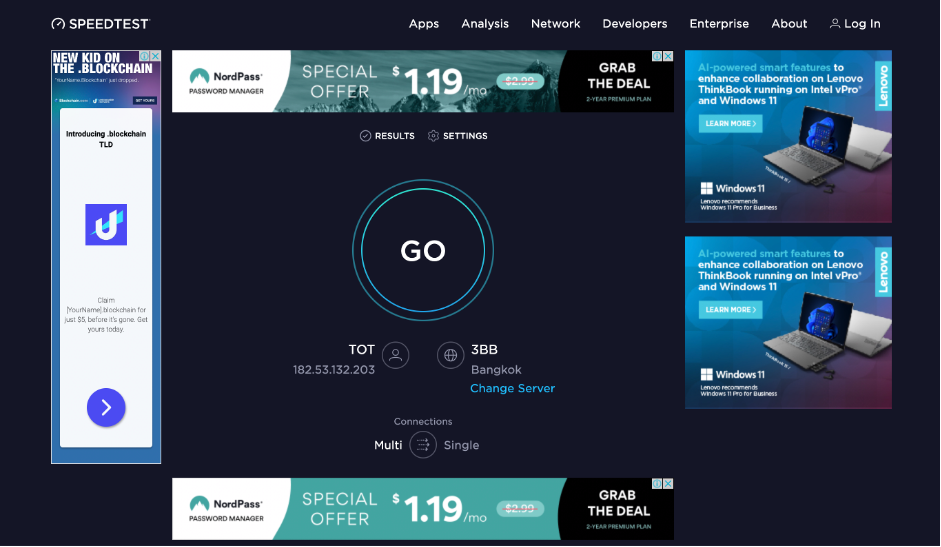This screenshot has height=547, width=941.
Task: Click the laptop image in lower Lenovo ad
Action: [x=828, y=336]
